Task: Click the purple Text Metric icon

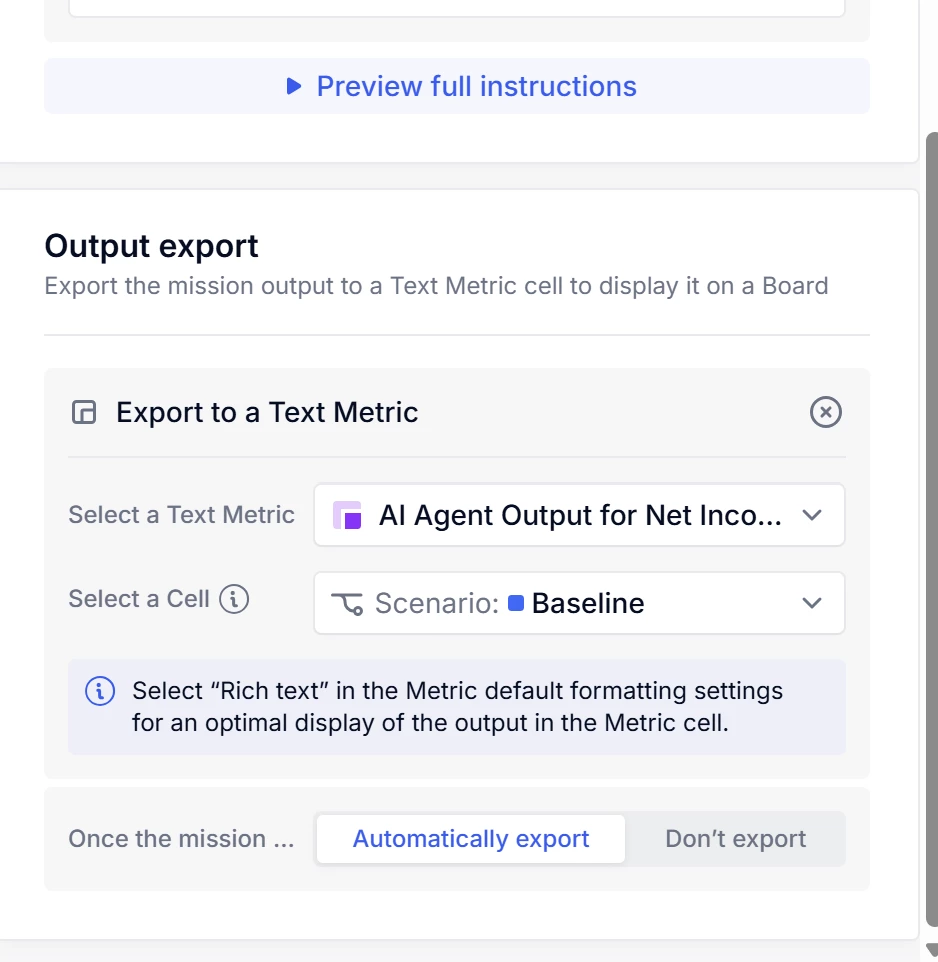Action: coord(347,515)
